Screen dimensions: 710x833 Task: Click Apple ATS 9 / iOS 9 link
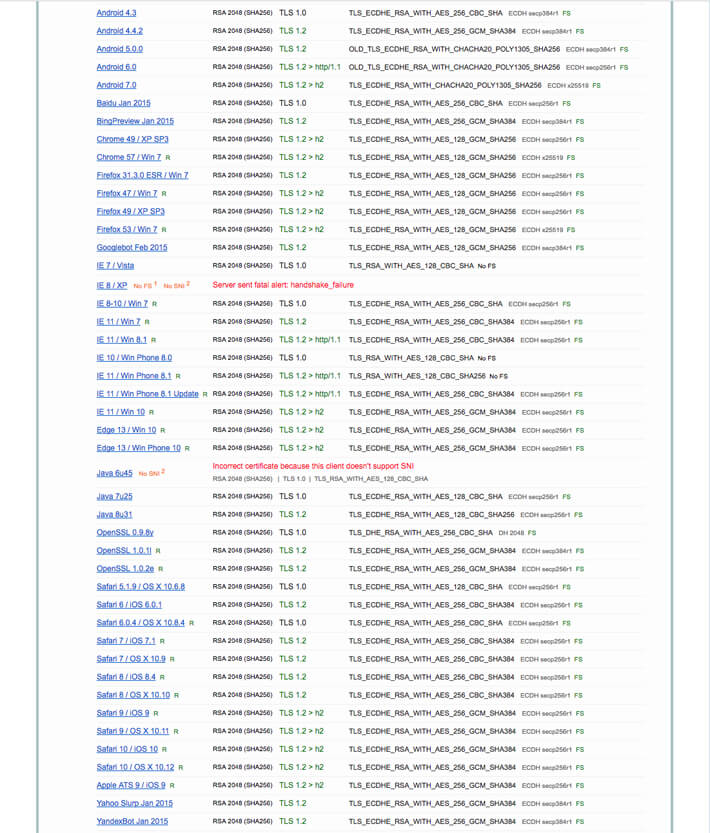coord(131,785)
